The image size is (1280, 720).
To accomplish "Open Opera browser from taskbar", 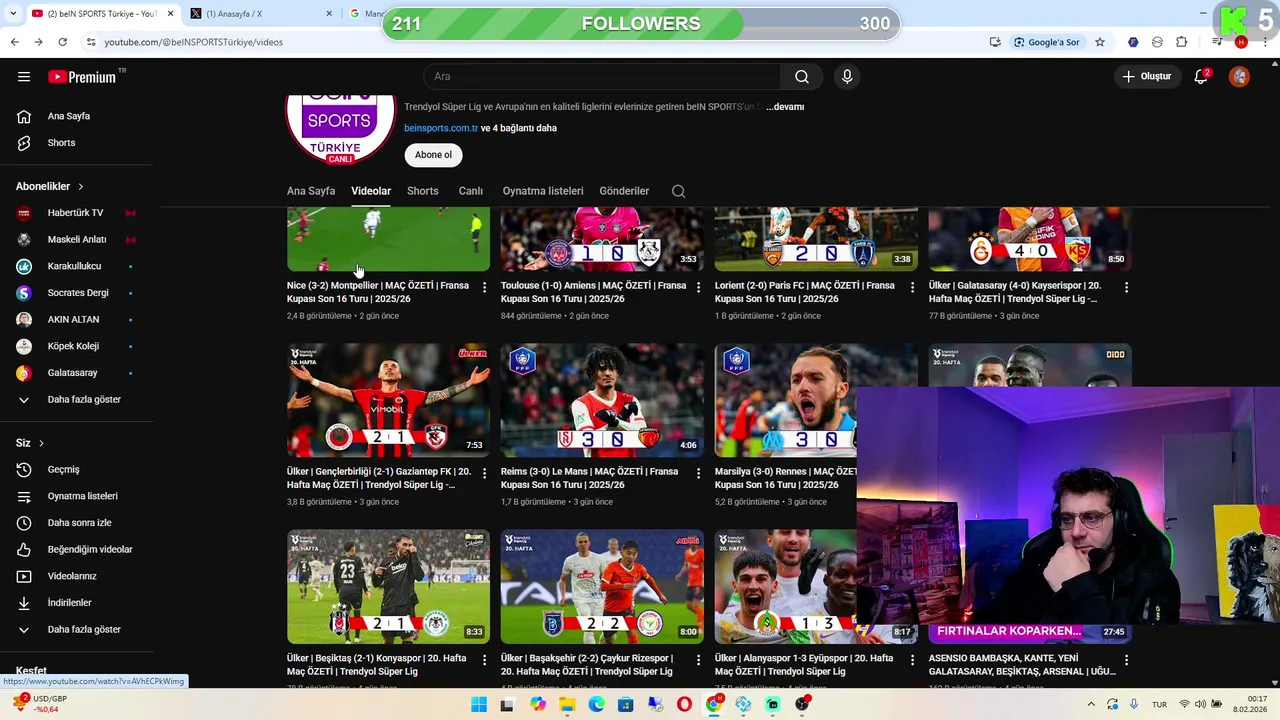I will tap(684, 705).
